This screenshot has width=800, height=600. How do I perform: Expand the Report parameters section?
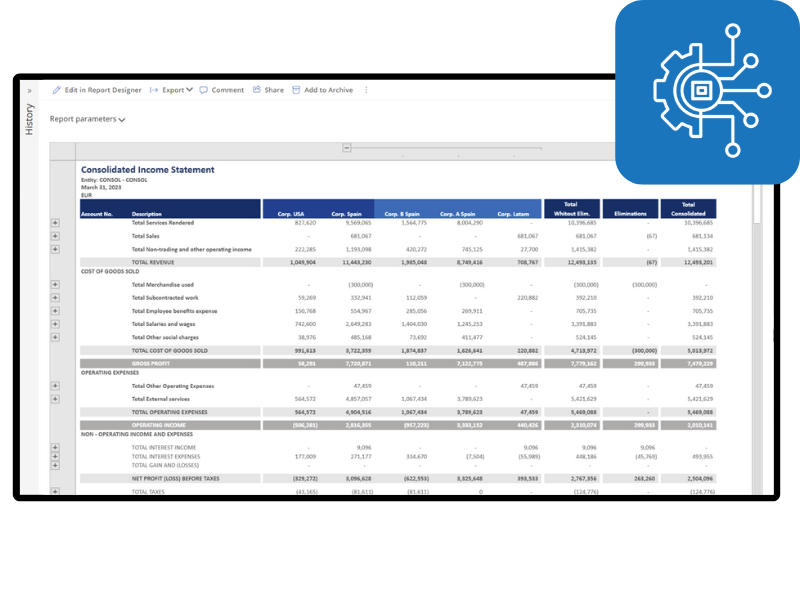(x=88, y=119)
